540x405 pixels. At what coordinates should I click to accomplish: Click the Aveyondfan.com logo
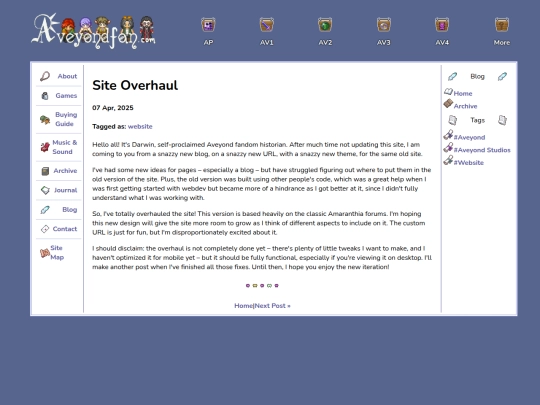point(93,31)
